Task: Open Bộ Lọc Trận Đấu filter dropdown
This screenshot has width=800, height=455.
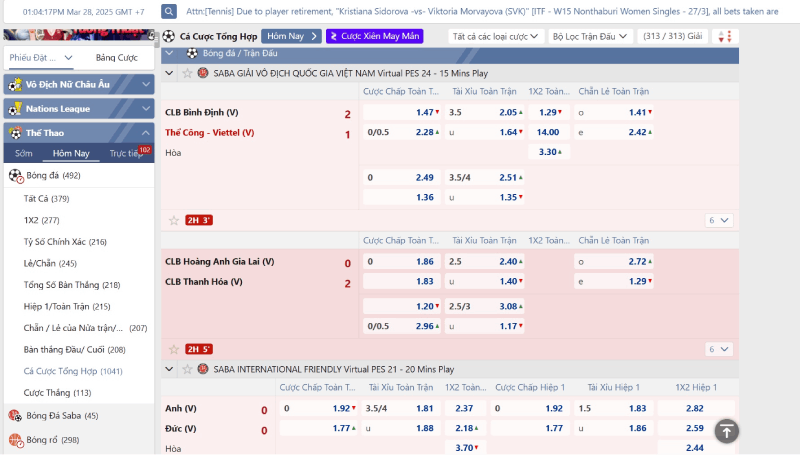Action: [590, 36]
